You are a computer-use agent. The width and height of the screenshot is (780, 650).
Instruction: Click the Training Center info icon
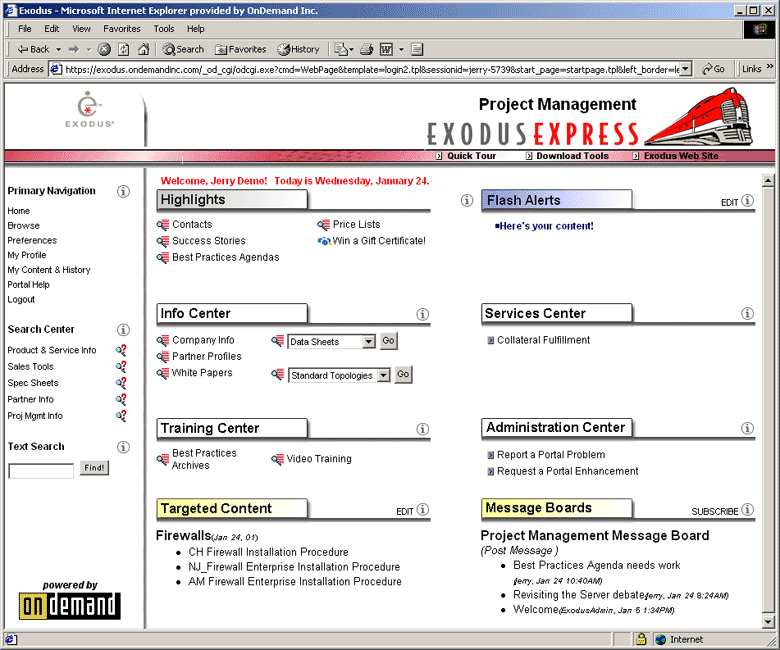click(422, 429)
